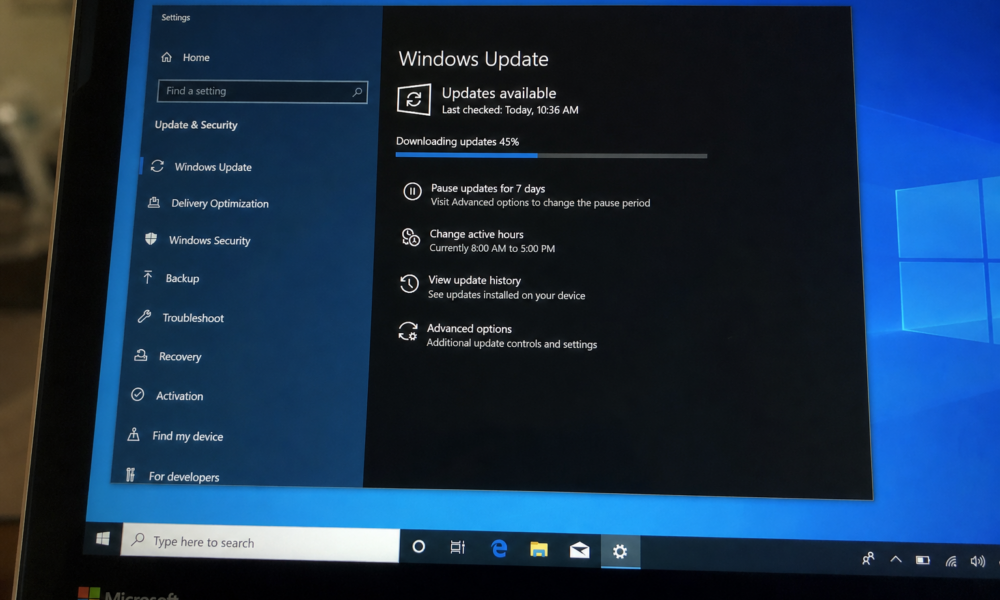Open the Windows Start button

pyautogui.click(x=103, y=539)
